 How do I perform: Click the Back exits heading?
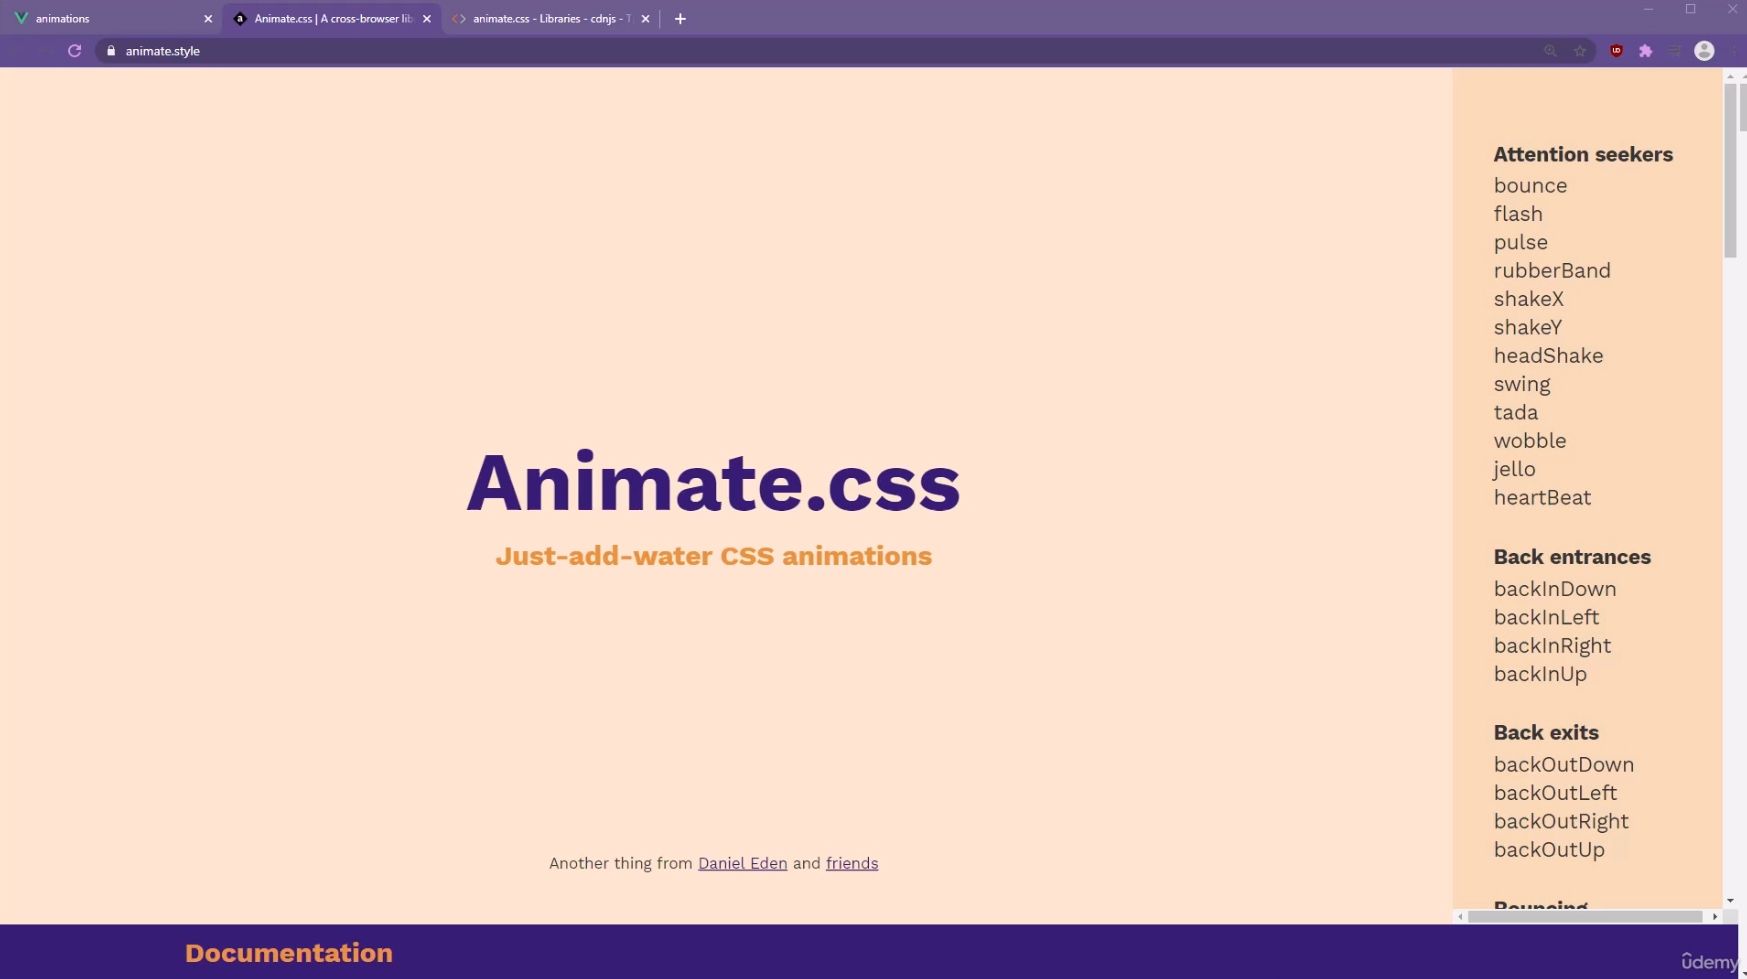click(x=1546, y=732)
